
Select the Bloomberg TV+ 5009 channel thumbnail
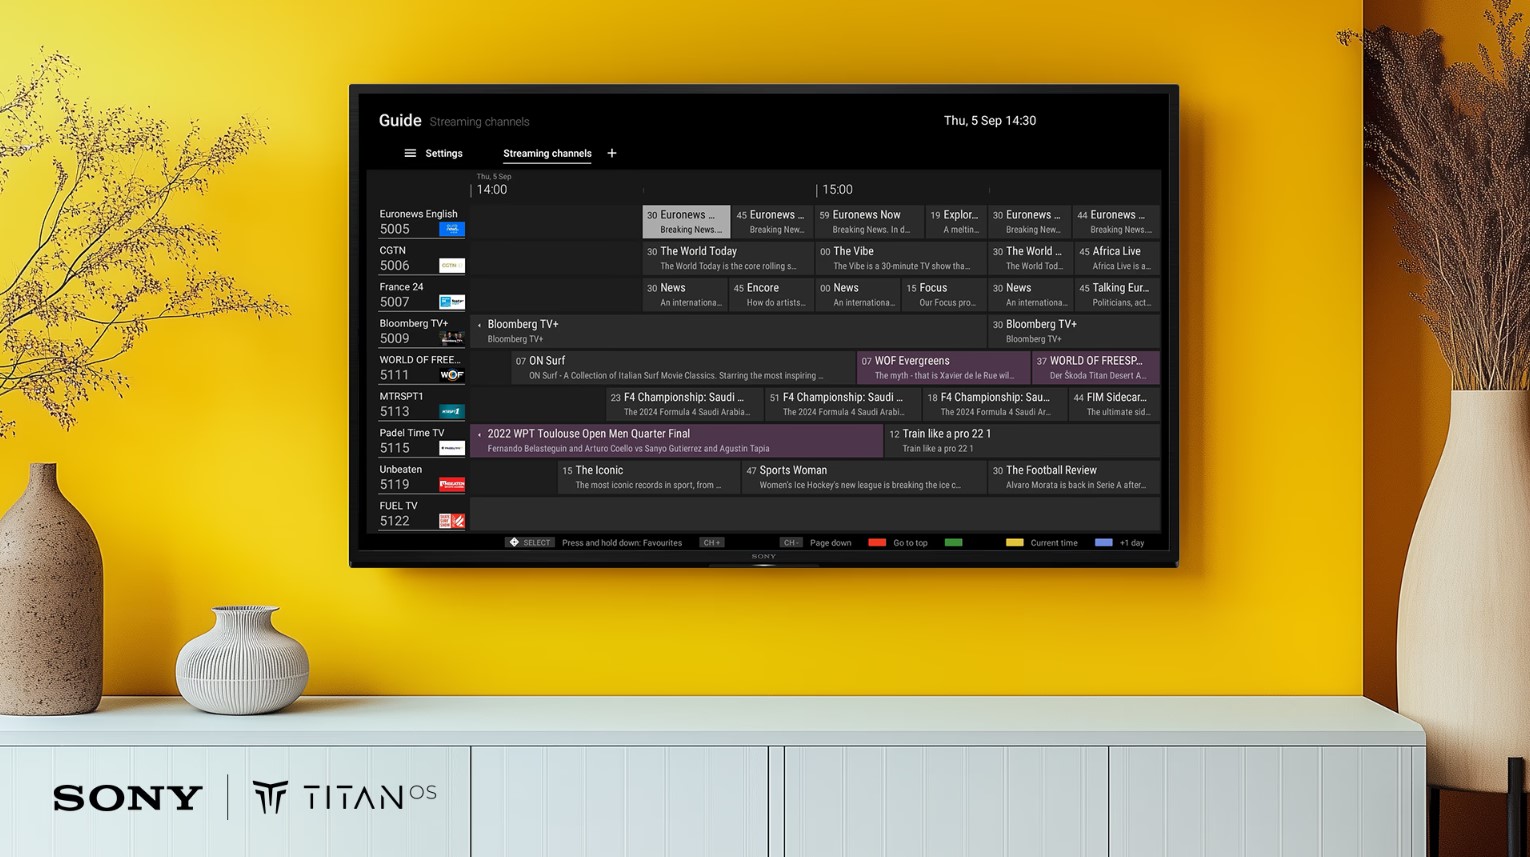(x=452, y=338)
